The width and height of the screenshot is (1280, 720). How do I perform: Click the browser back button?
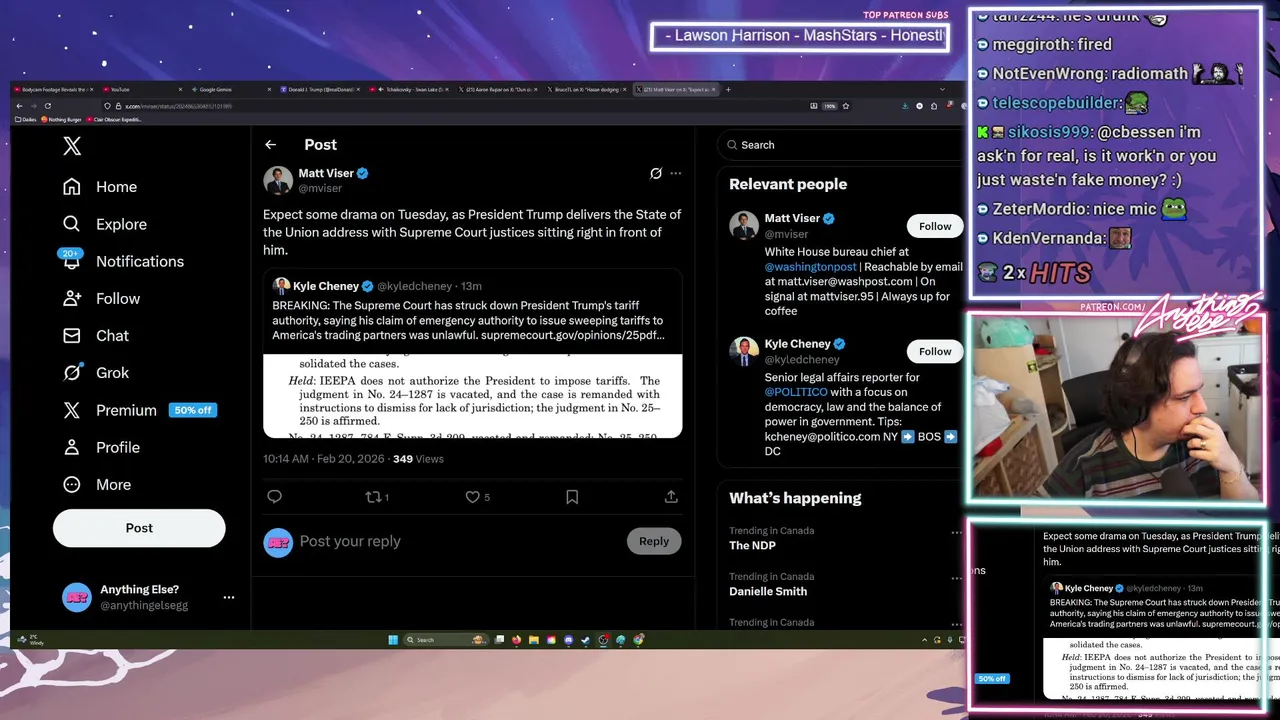[x=19, y=106]
